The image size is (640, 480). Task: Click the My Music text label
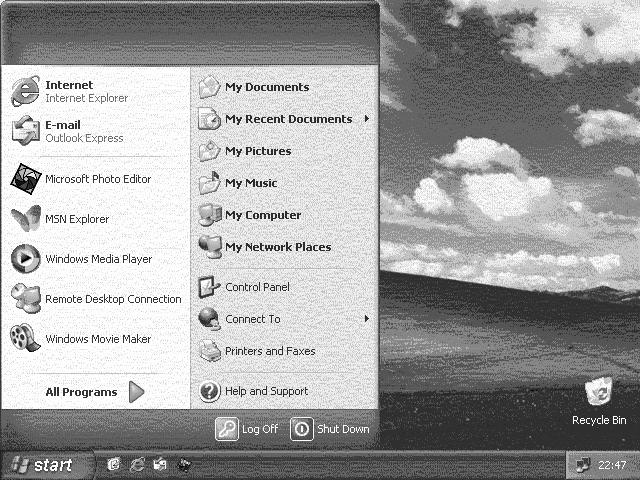tap(251, 183)
